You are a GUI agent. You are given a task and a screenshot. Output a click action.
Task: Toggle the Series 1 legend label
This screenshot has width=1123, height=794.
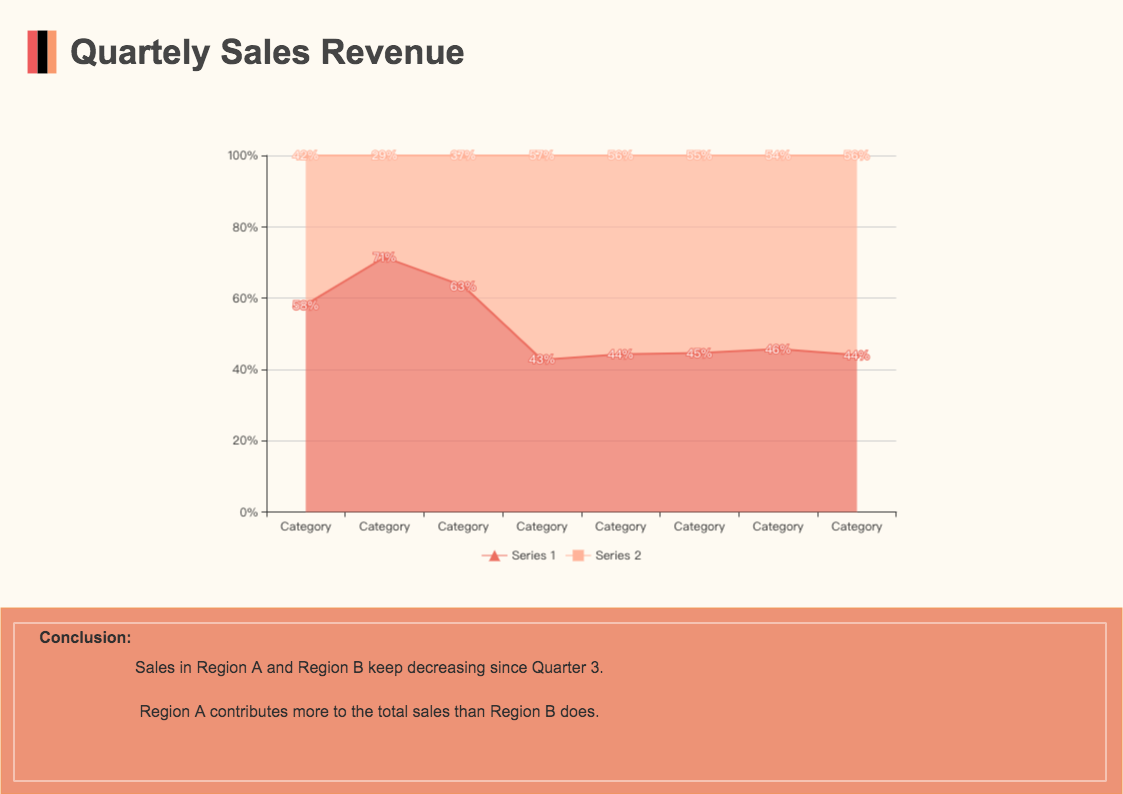[x=534, y=556]
